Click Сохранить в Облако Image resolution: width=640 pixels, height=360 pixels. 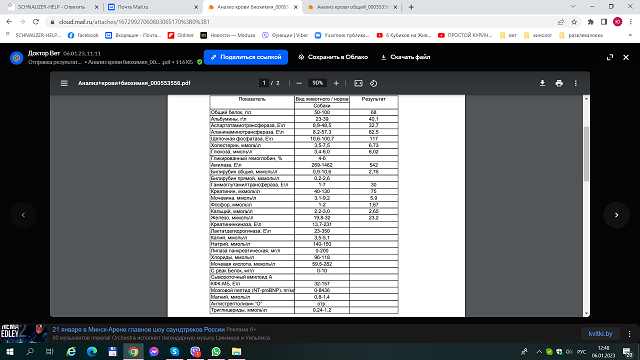point(333,57)
